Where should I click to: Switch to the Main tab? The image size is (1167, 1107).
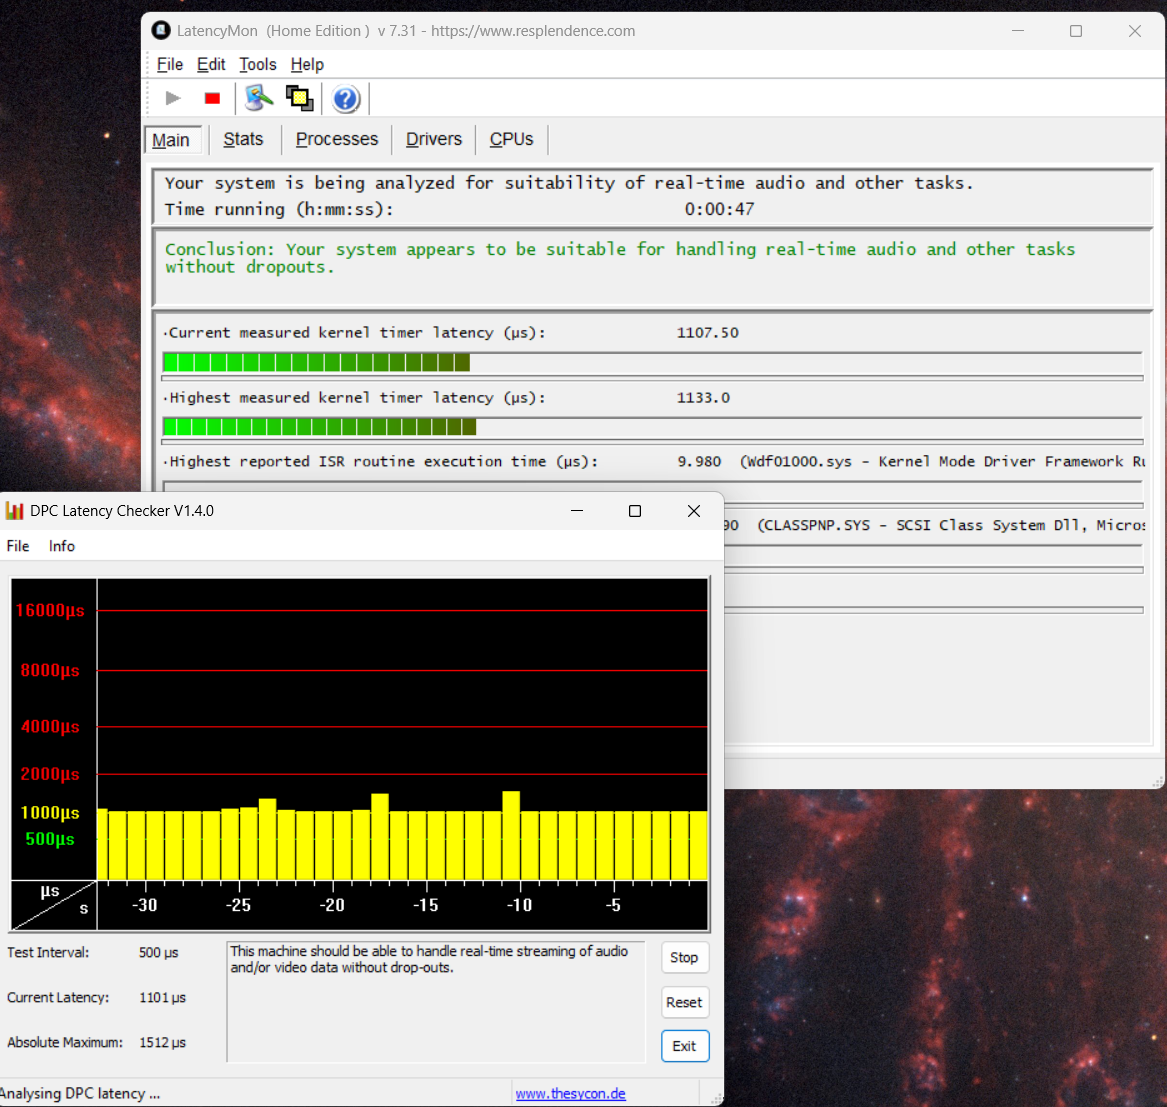[172, 140]
